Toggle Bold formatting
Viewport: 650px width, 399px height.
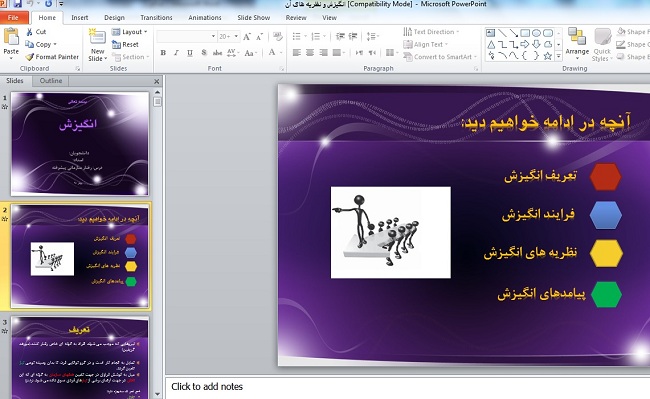tap(163, 53)
